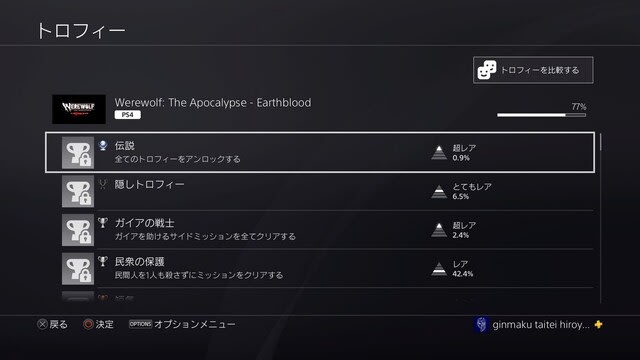Click the 77% trophy progress bar
640x360 pixels.
[x=542, y=115]
